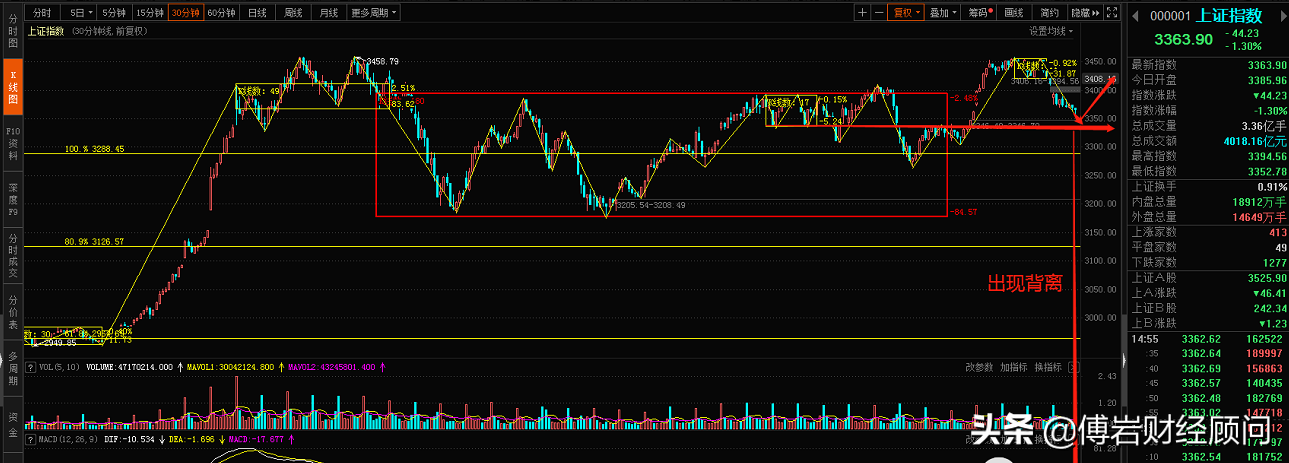The height and width of the screenshot is (463, 1289).
Task: Toggle 画线 drawing tools
Action: [1013, 13]
